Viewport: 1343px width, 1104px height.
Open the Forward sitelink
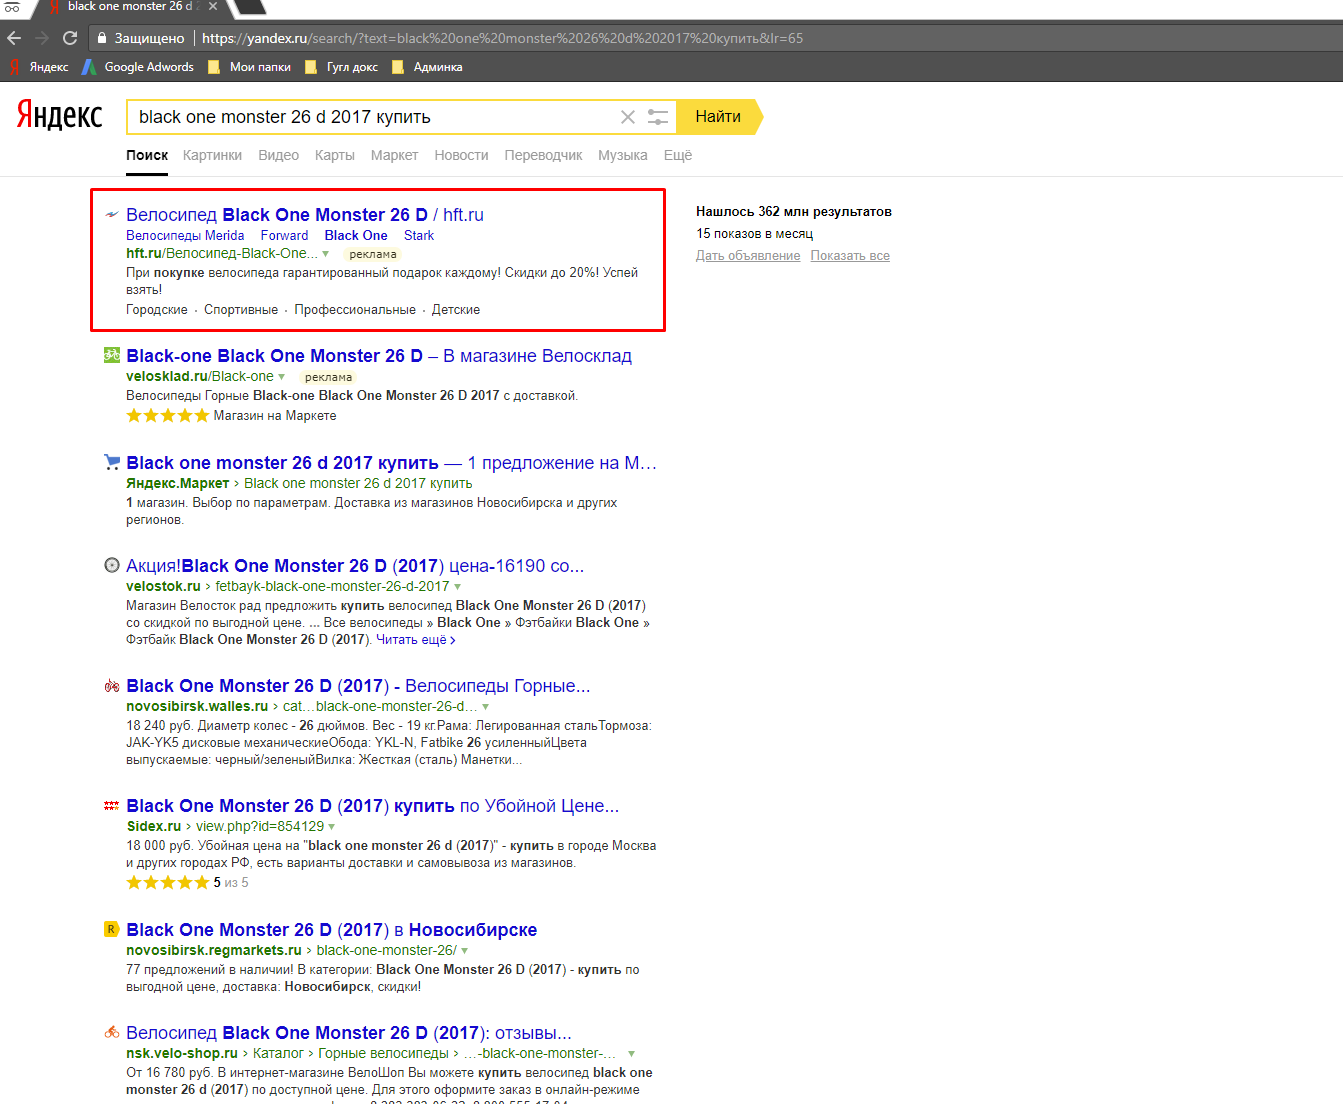[284, 235]
